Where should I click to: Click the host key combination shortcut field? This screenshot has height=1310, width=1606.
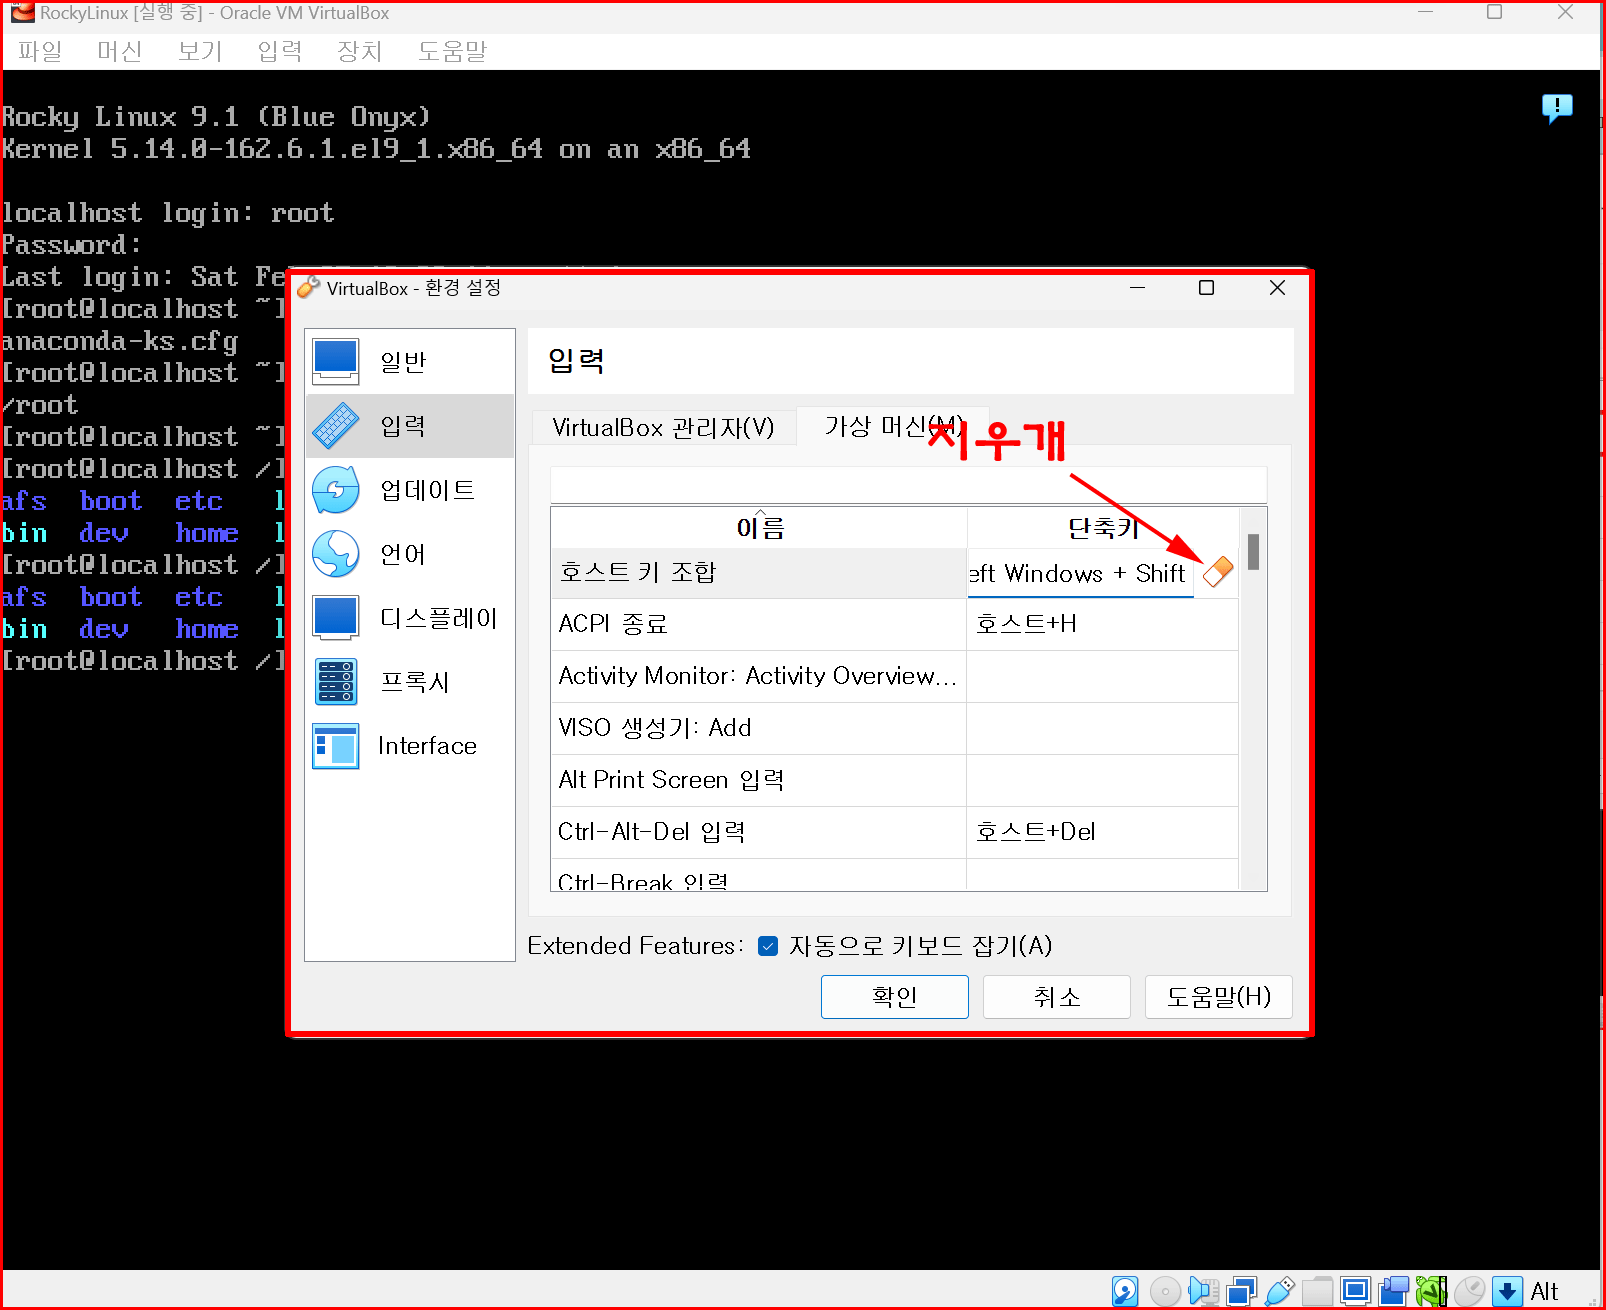pos(1081,573)
